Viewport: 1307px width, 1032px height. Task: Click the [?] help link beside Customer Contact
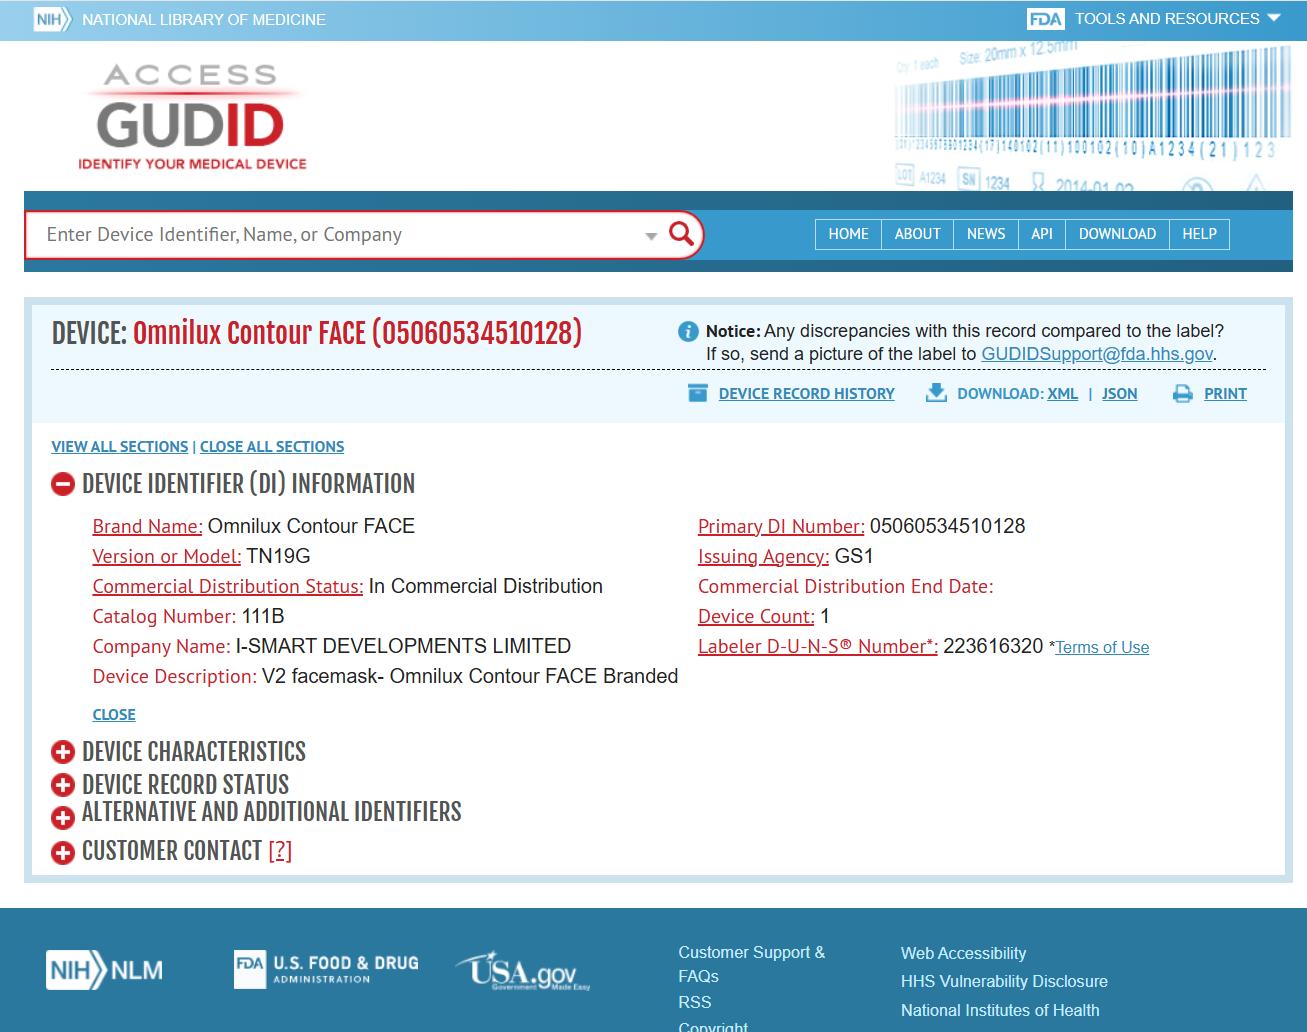(280, 851)
